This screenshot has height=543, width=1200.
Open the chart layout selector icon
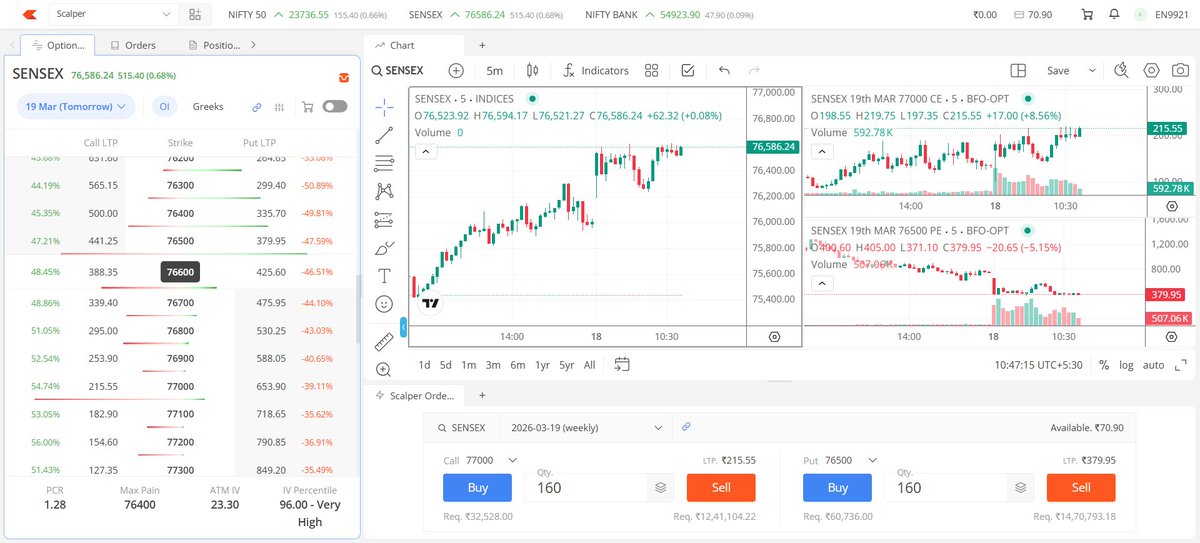click(1018, 70)
